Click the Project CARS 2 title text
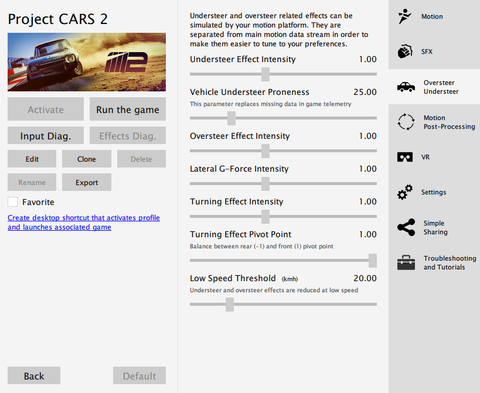The width and height of the screenshot is (480, 393). point(58,19)
